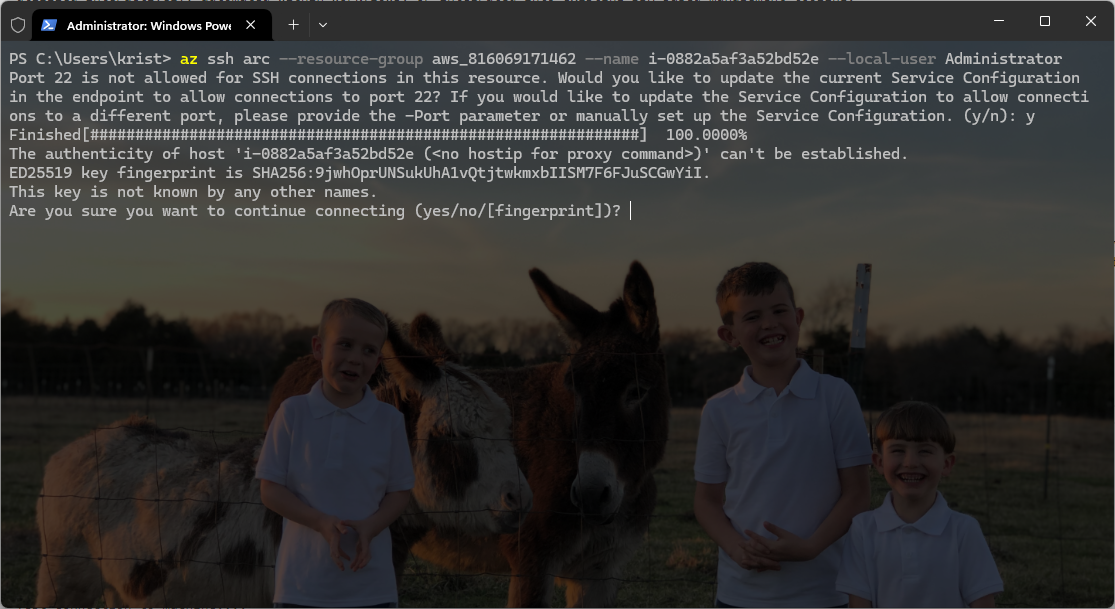This screenshot has width=1115, height=609.
Task: Click the resource group value aws_816069171462
Action: coord(504,59)
